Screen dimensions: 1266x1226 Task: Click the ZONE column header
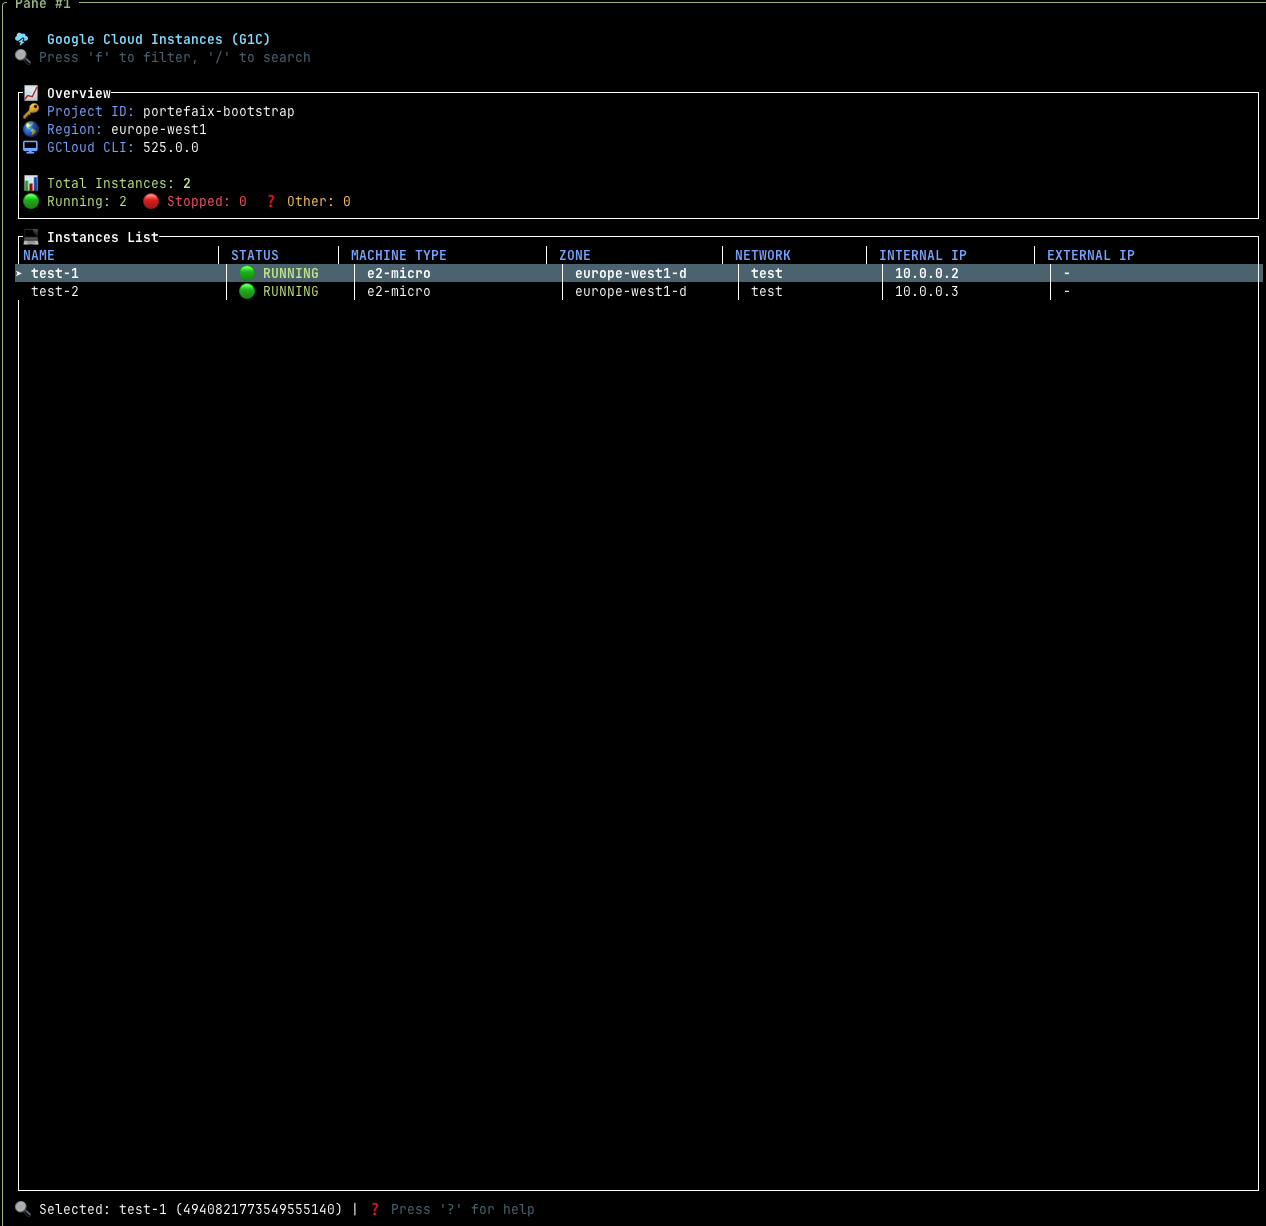pos(575,255)
